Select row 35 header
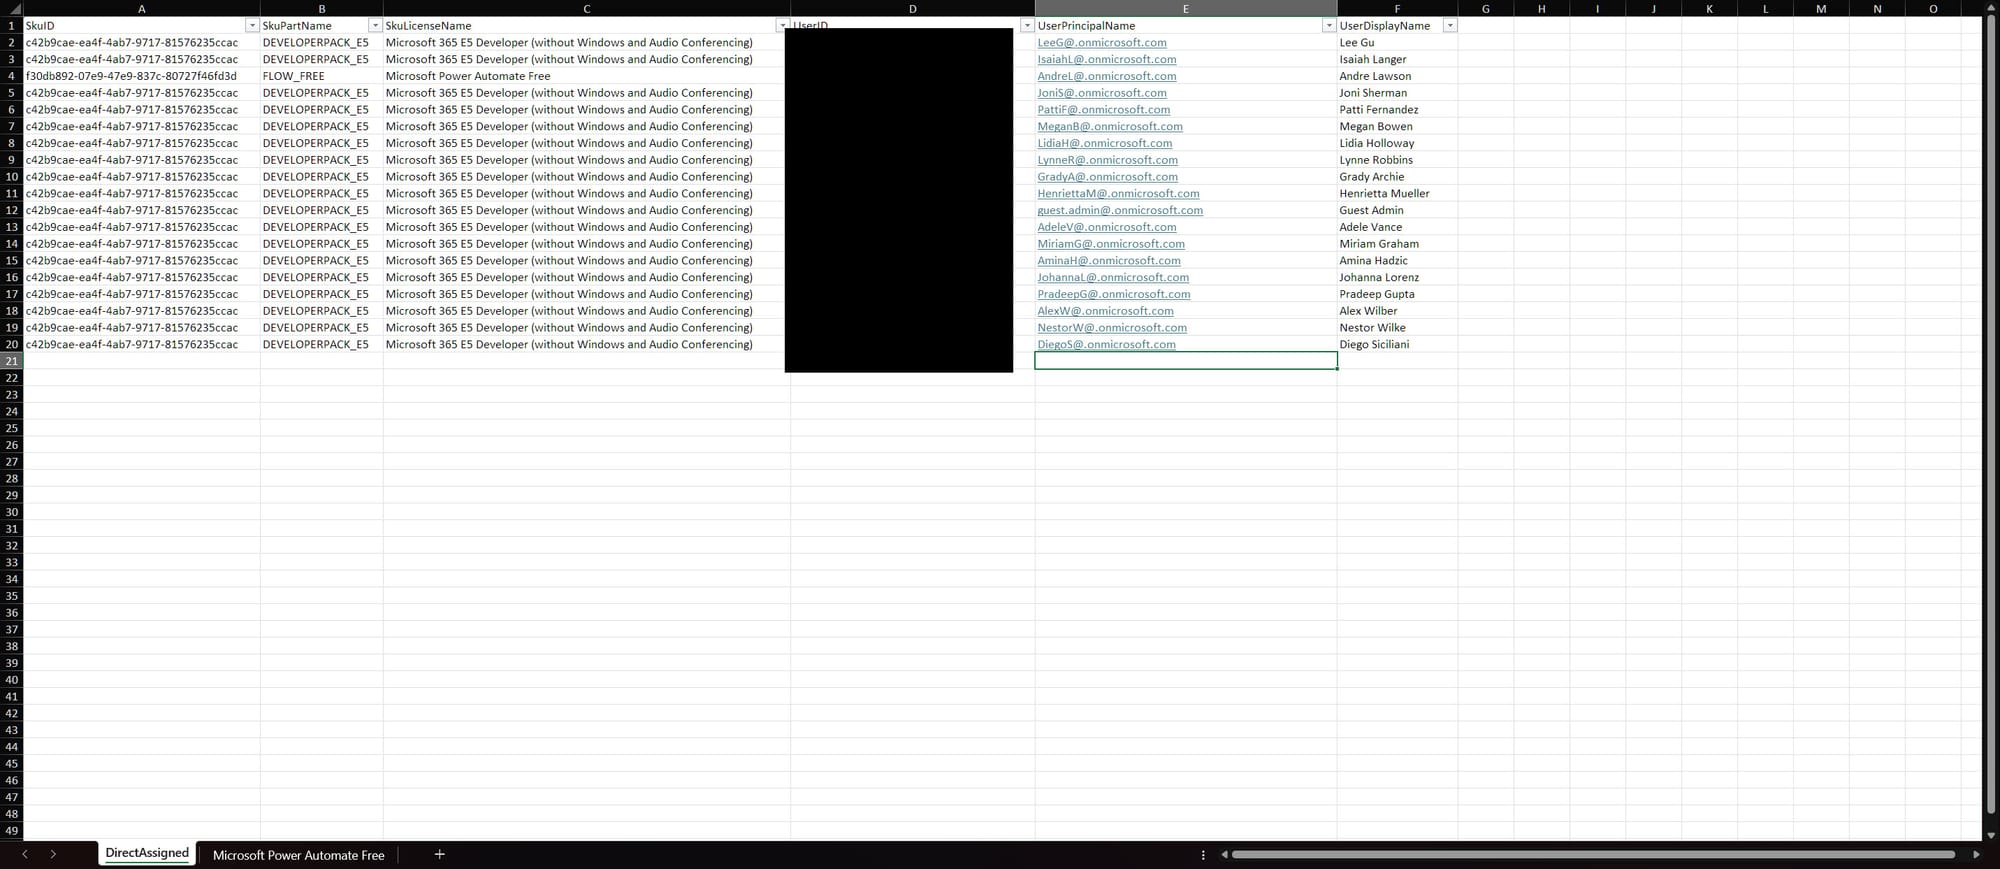This screenshot has width=2000, height=869. tap(11, 596)
